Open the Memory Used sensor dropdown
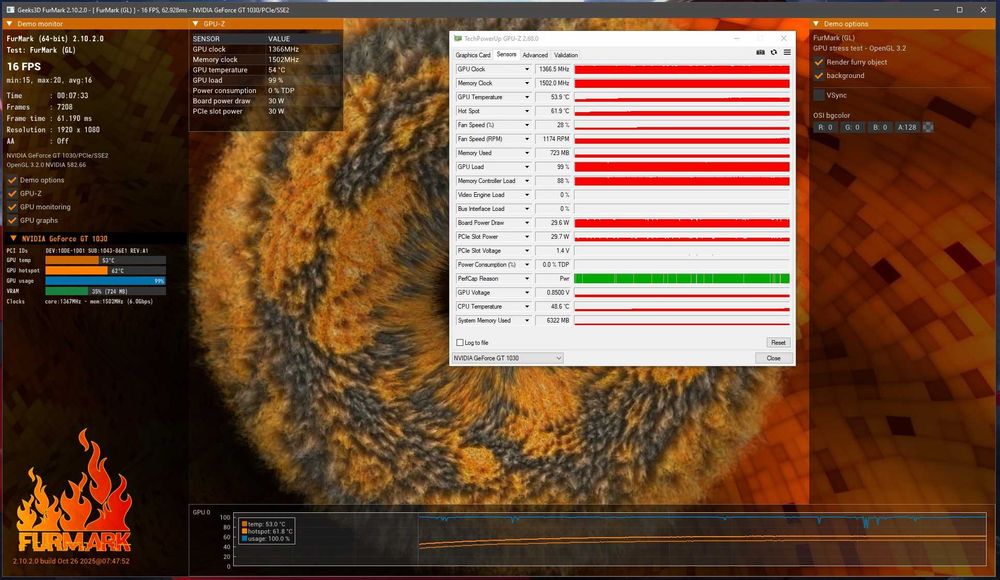The height and width of the screenshot is (580, 1000). pos(527,152)
